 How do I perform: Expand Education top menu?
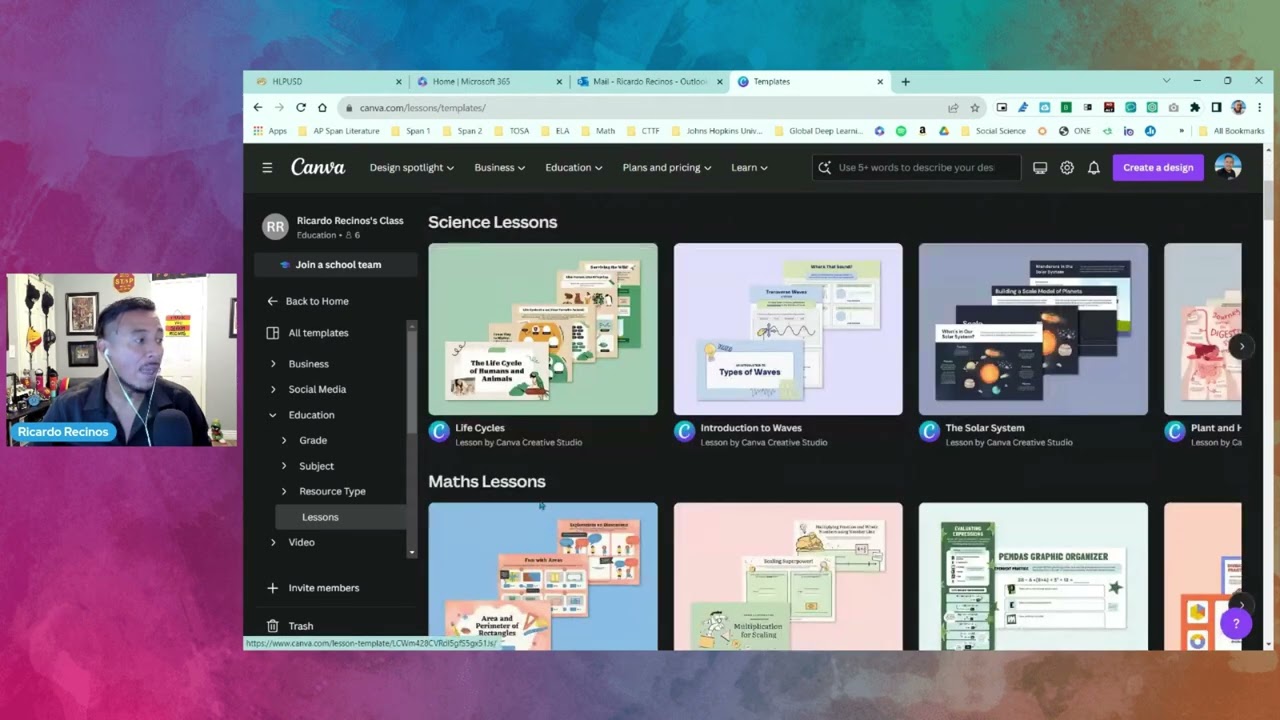[574, 168]
